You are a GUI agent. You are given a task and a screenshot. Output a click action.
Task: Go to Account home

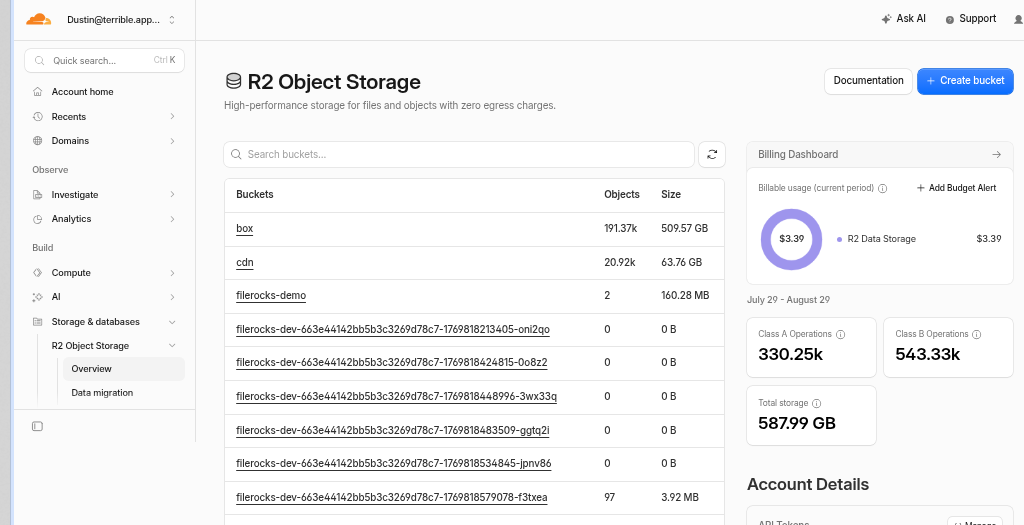tap(82, 92)
